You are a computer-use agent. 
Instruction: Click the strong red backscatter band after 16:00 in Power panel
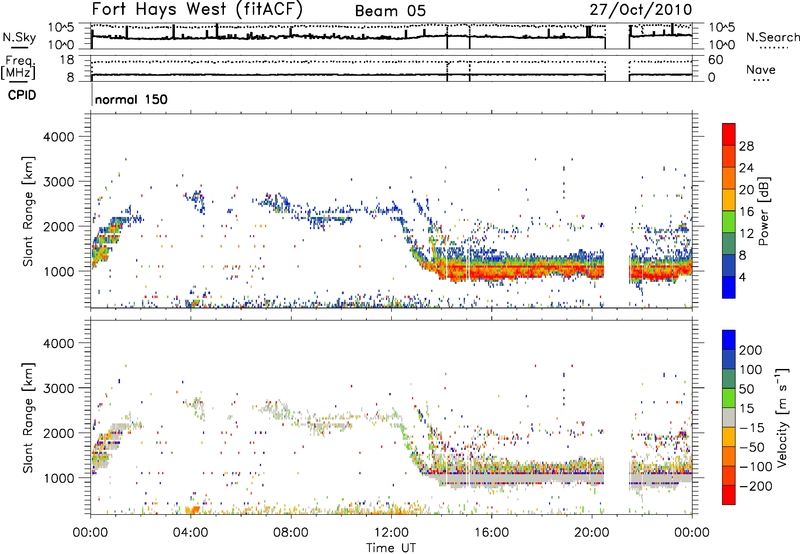pyautogui.click(x=546, y=269)
